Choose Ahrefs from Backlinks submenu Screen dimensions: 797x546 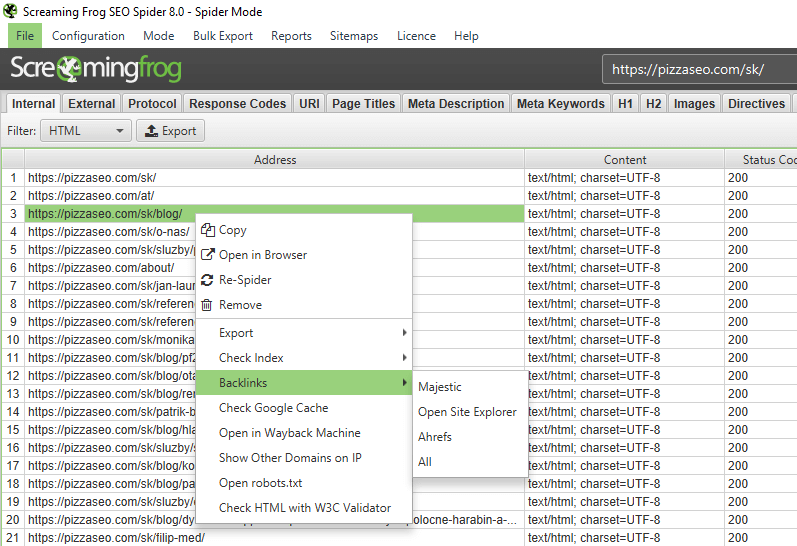click(x=470, y=437)
